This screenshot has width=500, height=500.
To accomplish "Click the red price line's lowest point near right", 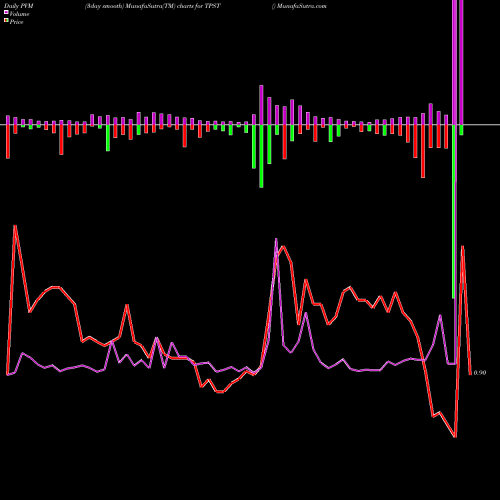I will 455,436.
